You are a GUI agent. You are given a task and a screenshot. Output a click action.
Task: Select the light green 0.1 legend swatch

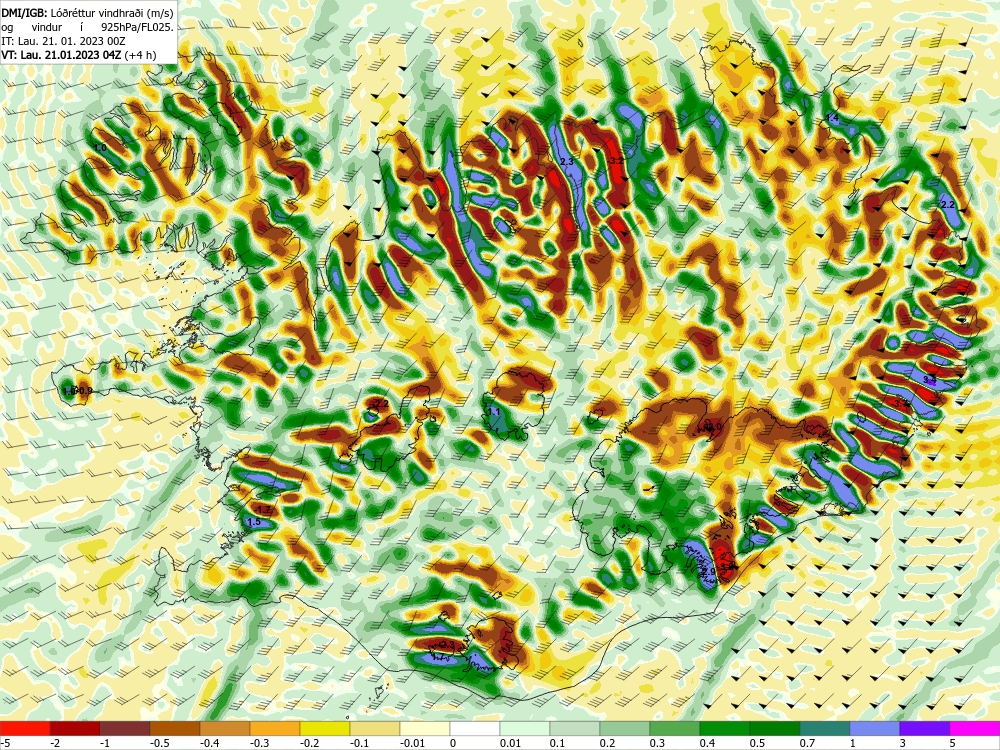[575, 728]
